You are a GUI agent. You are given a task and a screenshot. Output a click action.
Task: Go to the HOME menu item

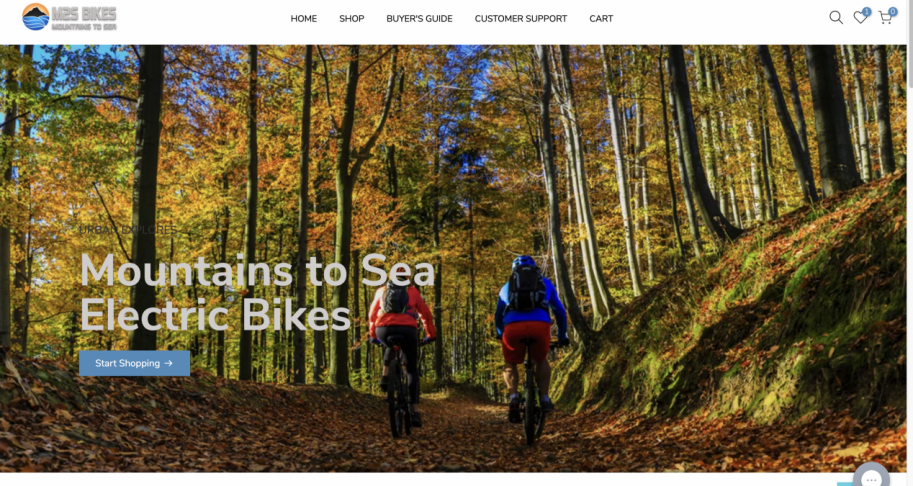(303, 19)
